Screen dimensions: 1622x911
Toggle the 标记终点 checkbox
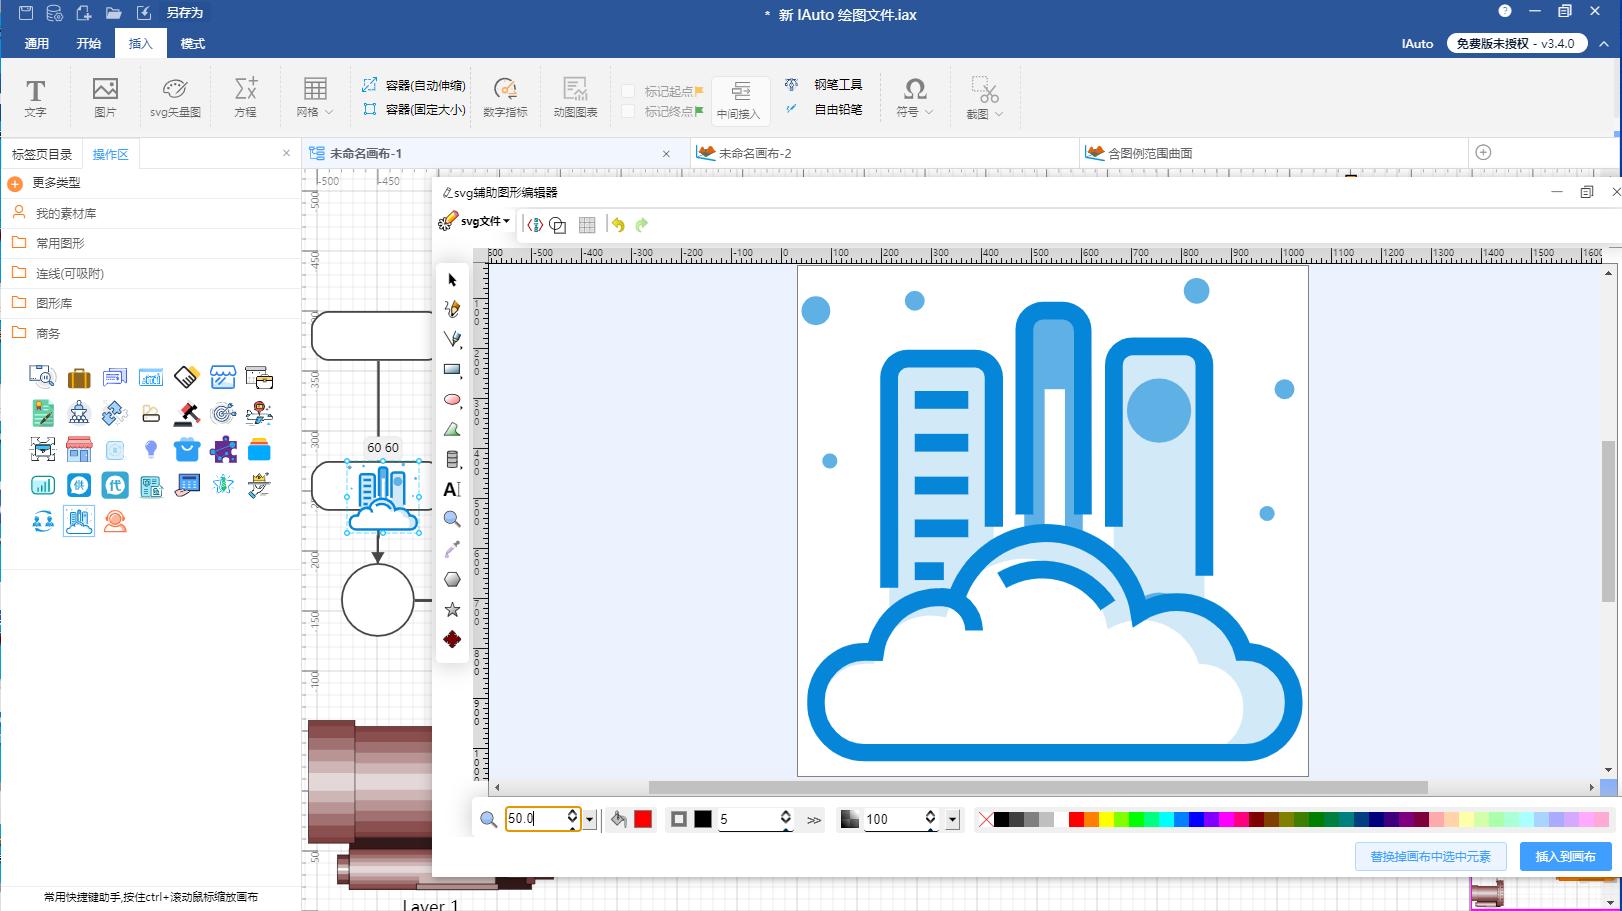(629, 111)
